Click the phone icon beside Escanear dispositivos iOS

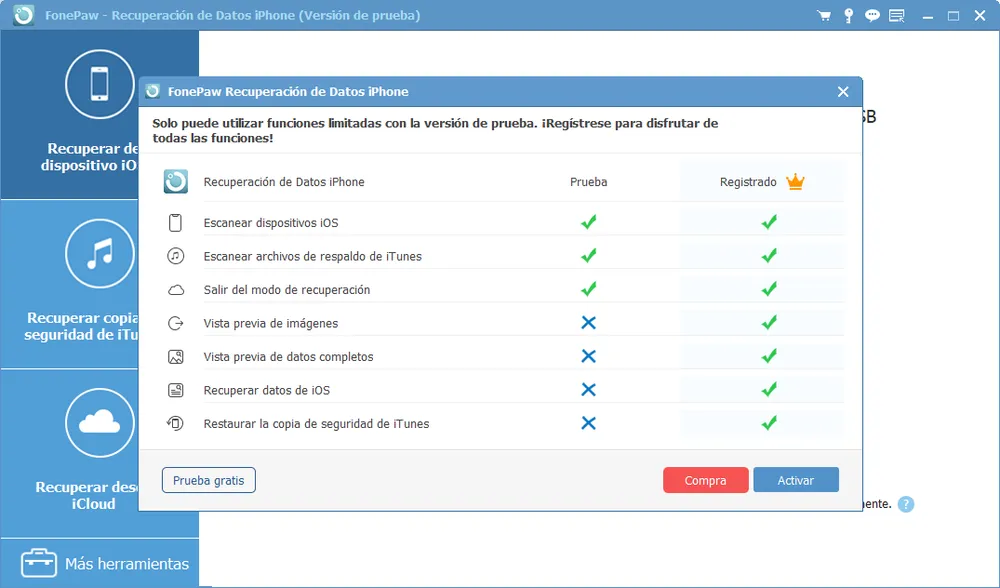pos(175,221)
